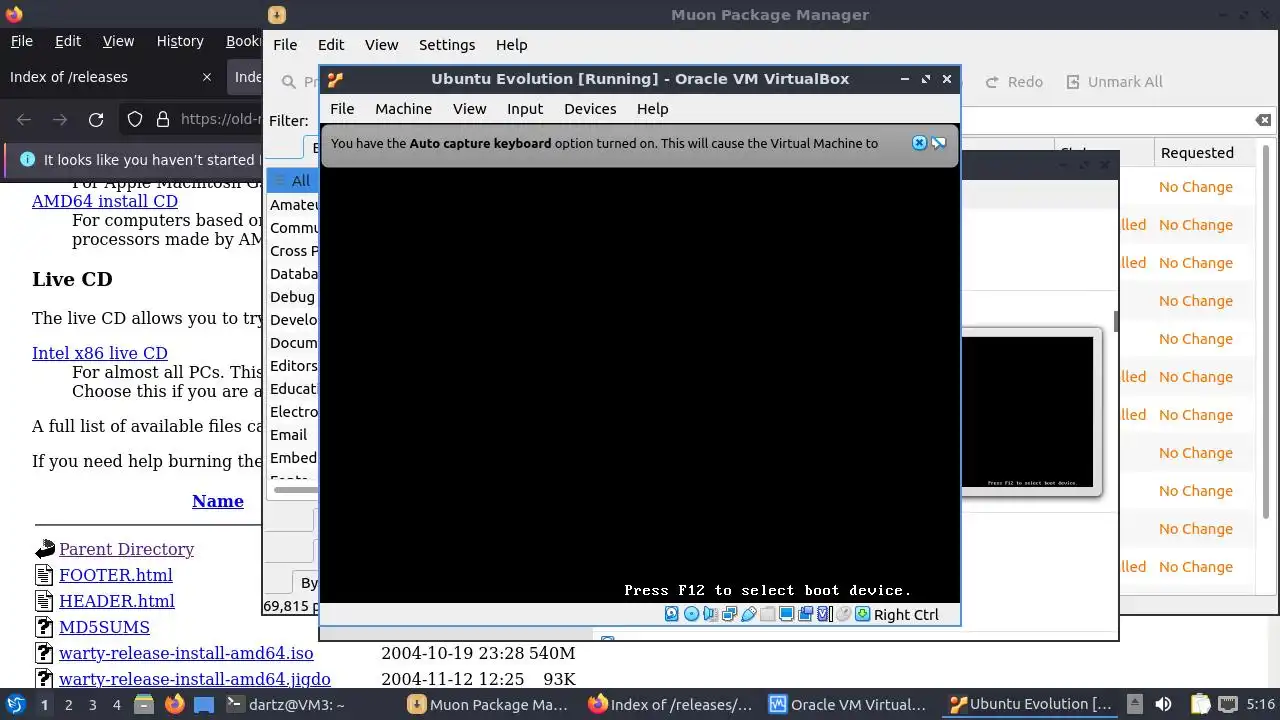Open warty-release-install-amd64.jigdo link
Image resolution: width=1280 pixels, height=720 pixels.
pyautogui.click(x=195, y=679)
